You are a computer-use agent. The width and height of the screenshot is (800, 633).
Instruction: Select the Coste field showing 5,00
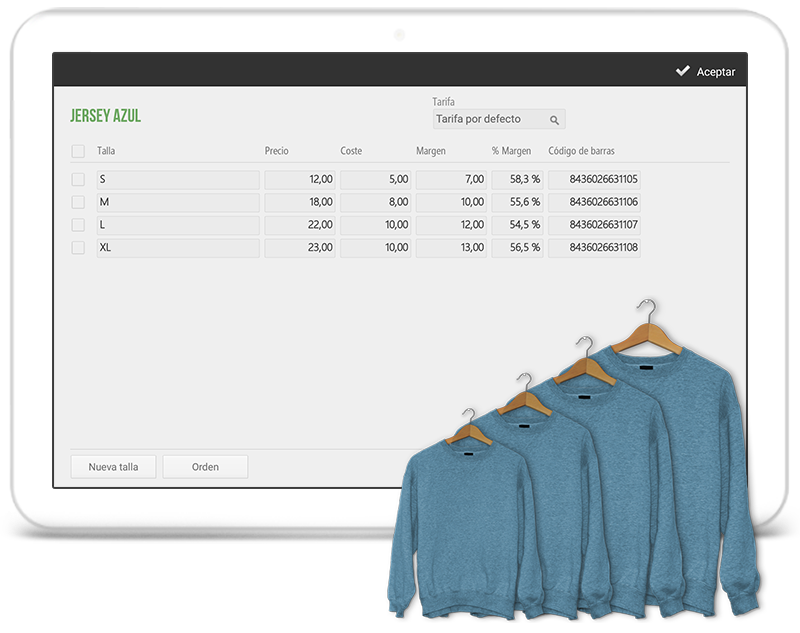[x=375, y=180]
